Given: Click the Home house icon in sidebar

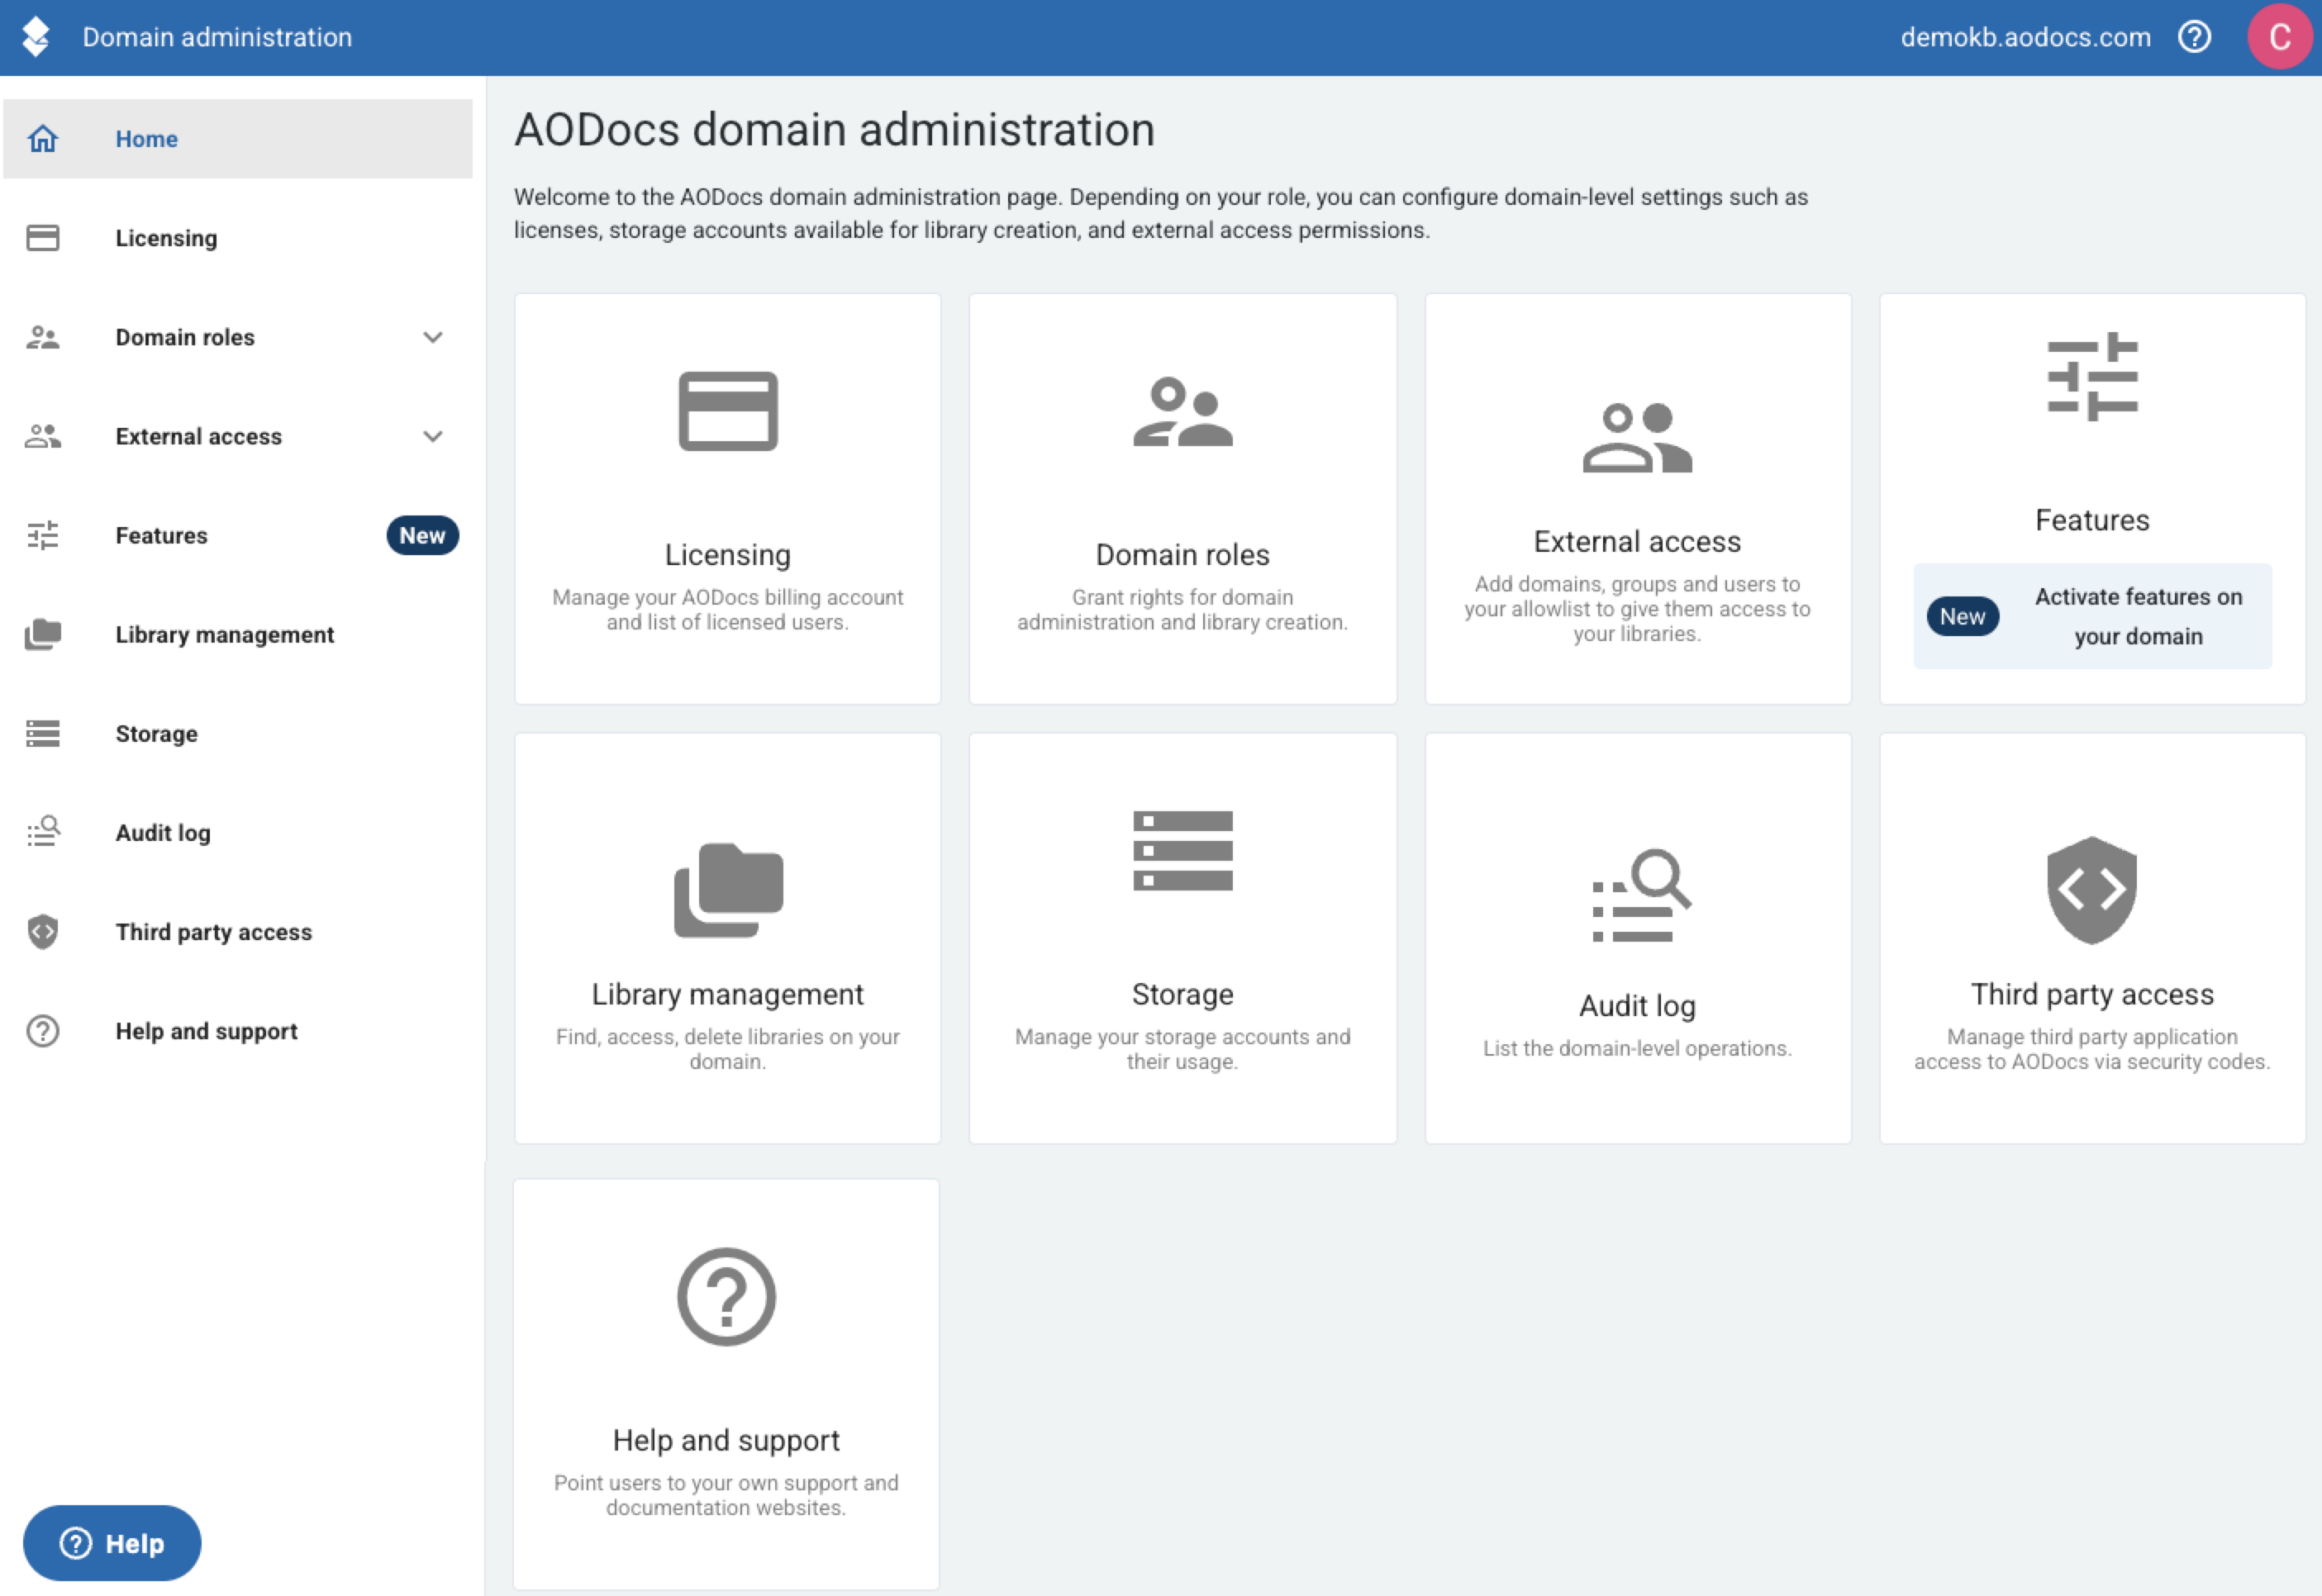Looking at the screenshot, I should [43, 138].
